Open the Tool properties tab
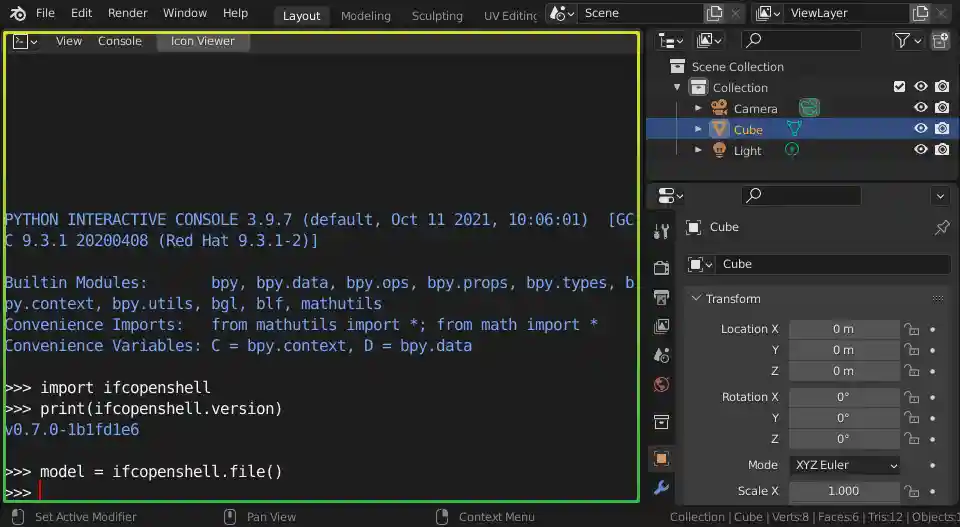This screenshot has width=960, height=527. coord(661,231)
